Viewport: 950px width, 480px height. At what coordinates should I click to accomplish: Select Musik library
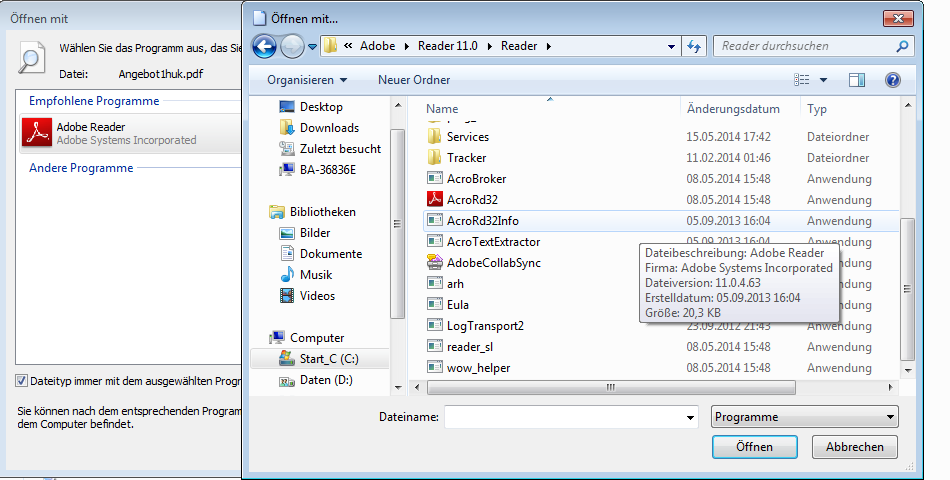pos(306,275)
